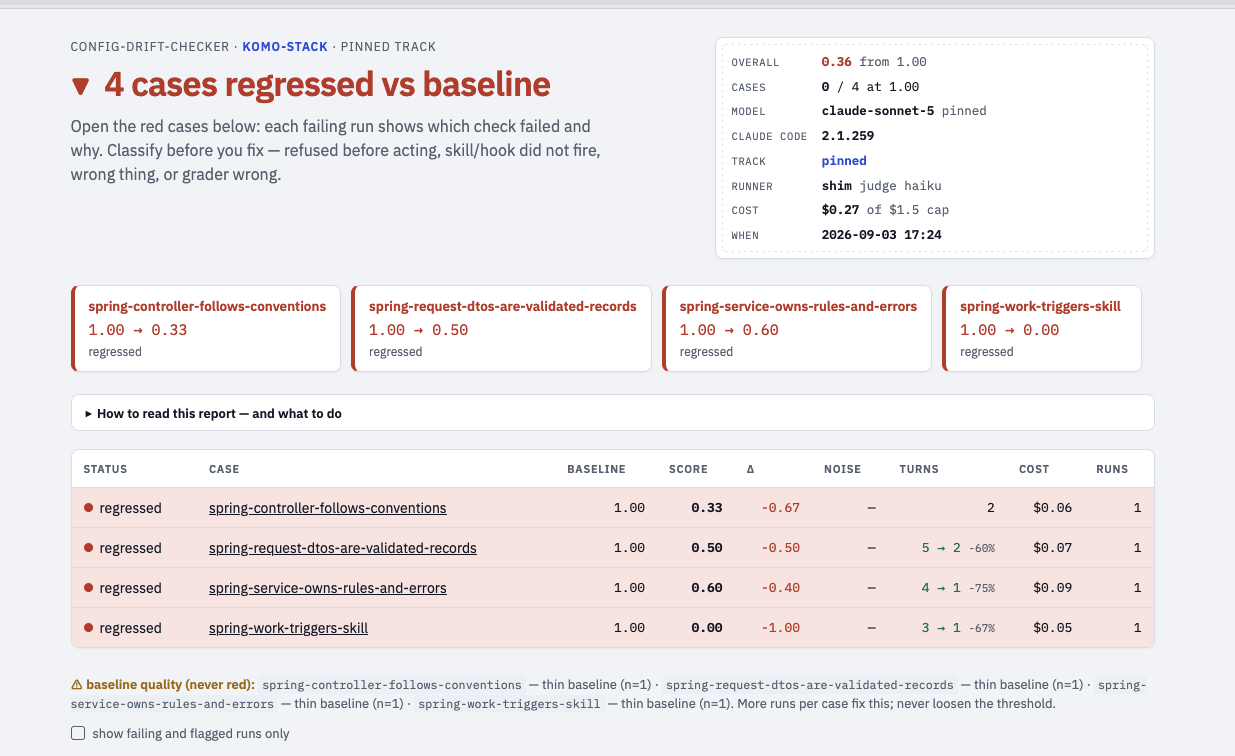Open the spring-request-dtos-are-validated-records summary card

[x=502, y=329]
